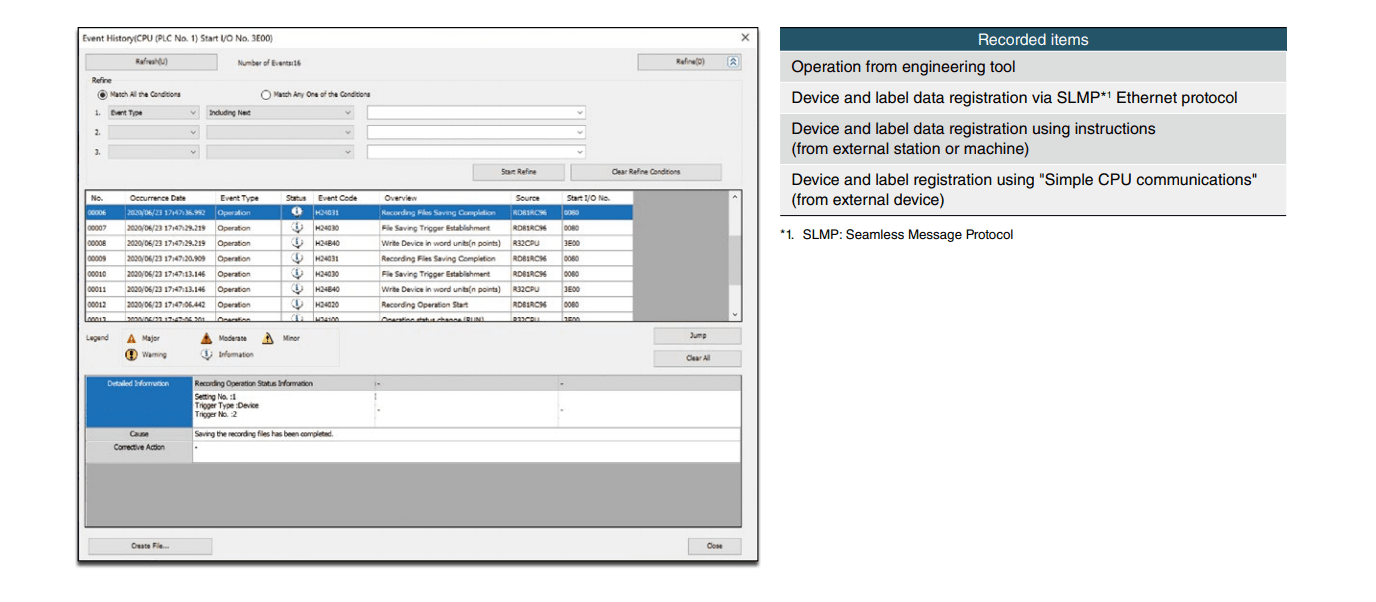The image size is (1376, 602).
Task: Click the event list scroll-down arrow
Action: (736, 314)
